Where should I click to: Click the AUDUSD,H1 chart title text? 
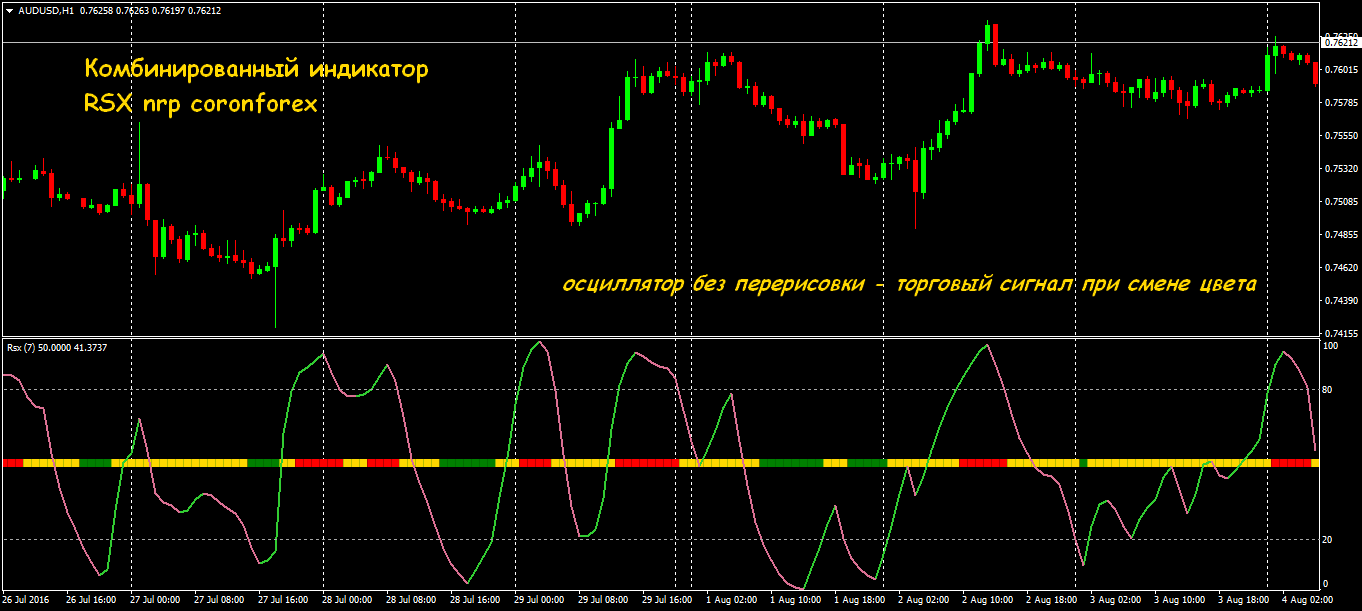click(x=46, y=11)
